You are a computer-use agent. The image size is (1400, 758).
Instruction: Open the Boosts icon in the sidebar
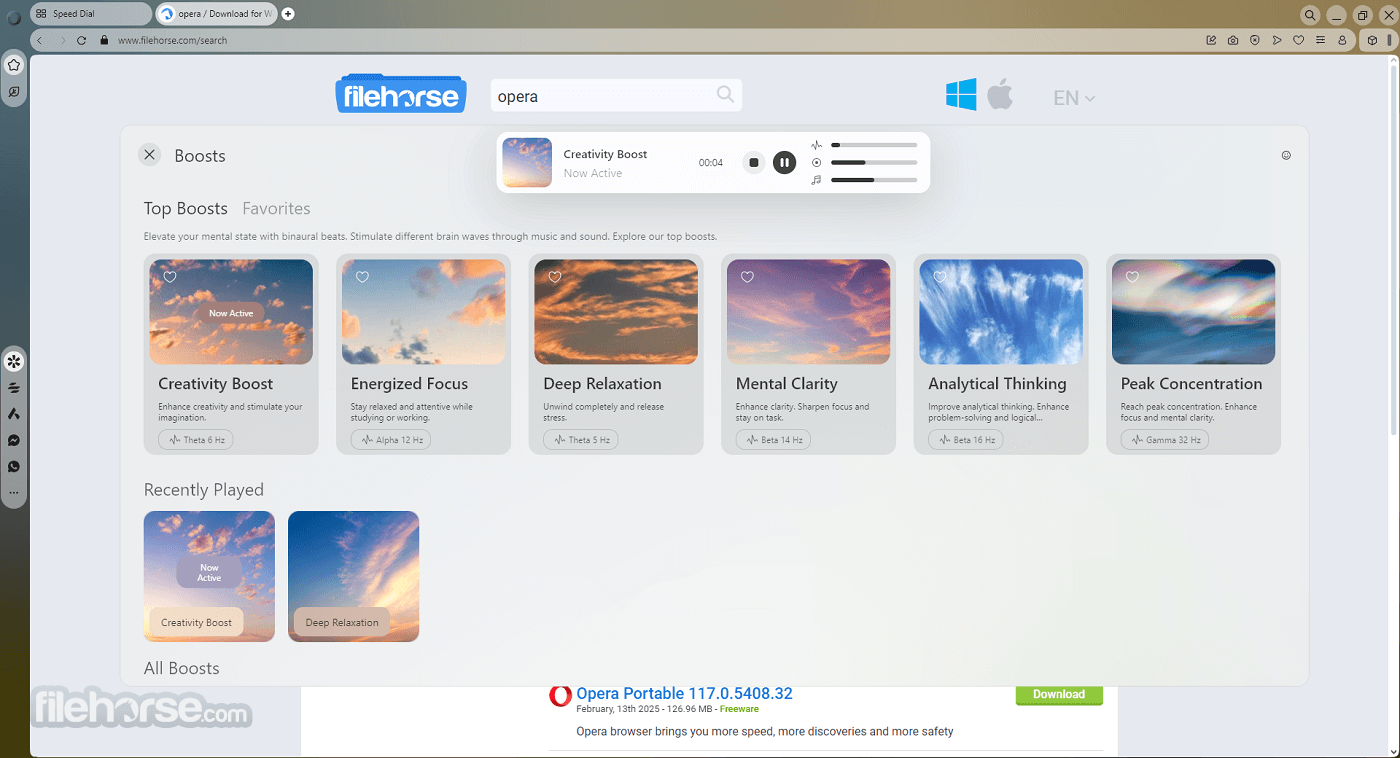(x=14, y=361)
